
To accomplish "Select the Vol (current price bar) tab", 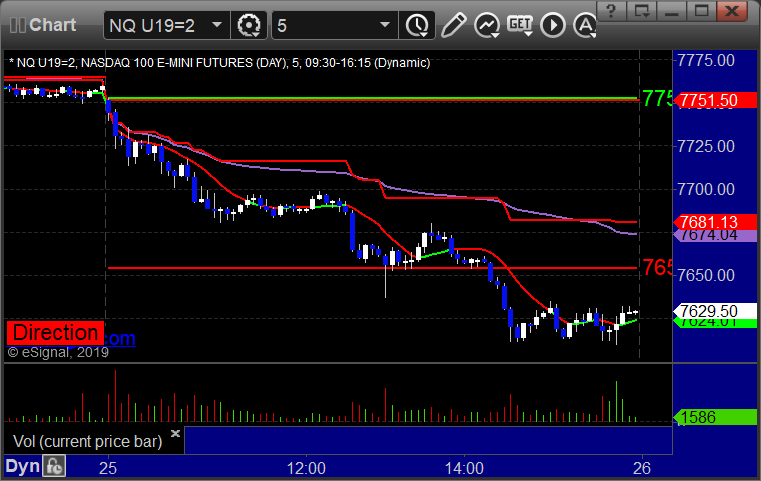I will (x=87, y=441).
